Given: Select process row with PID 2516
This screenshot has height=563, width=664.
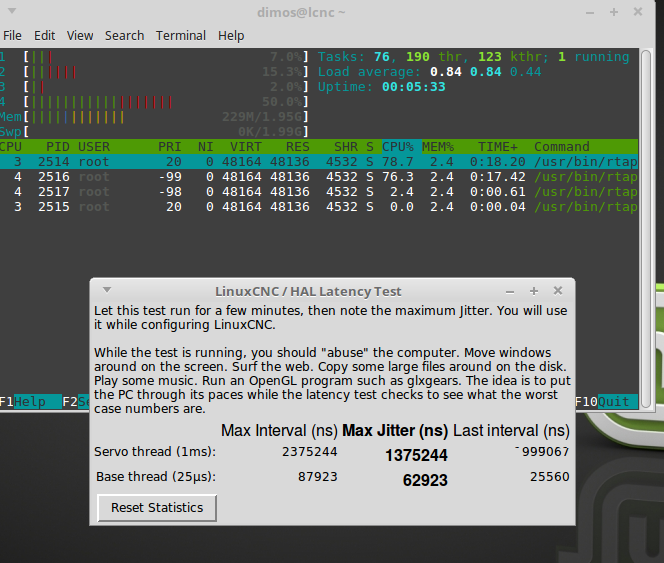Looking at the screenshot, I should (x=319, y=177).
